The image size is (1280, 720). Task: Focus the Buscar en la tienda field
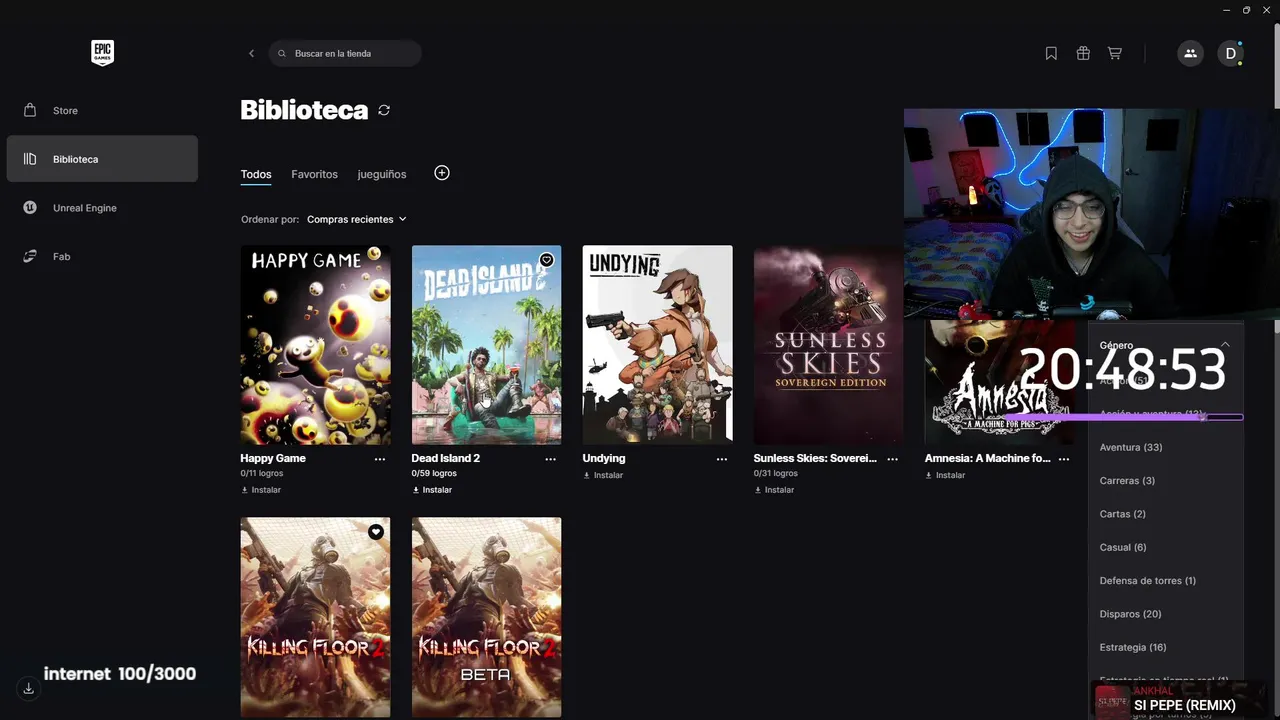tap(345, 54)
